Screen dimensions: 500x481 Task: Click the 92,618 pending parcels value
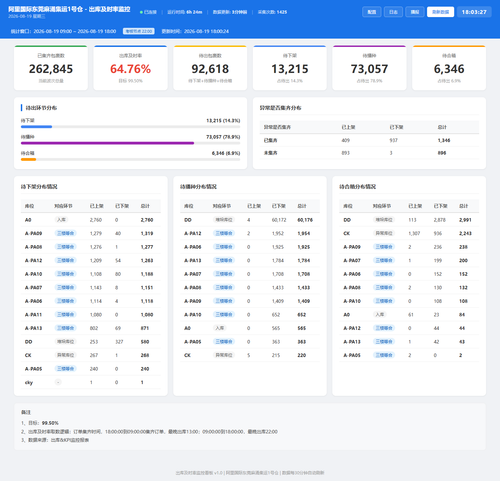point(210,69)
